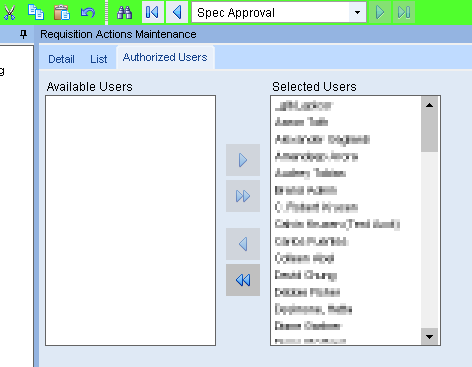Screen dimensions: 472x367
Task: Click the Selected Users scroll down arrow
Action: (429, 337)
